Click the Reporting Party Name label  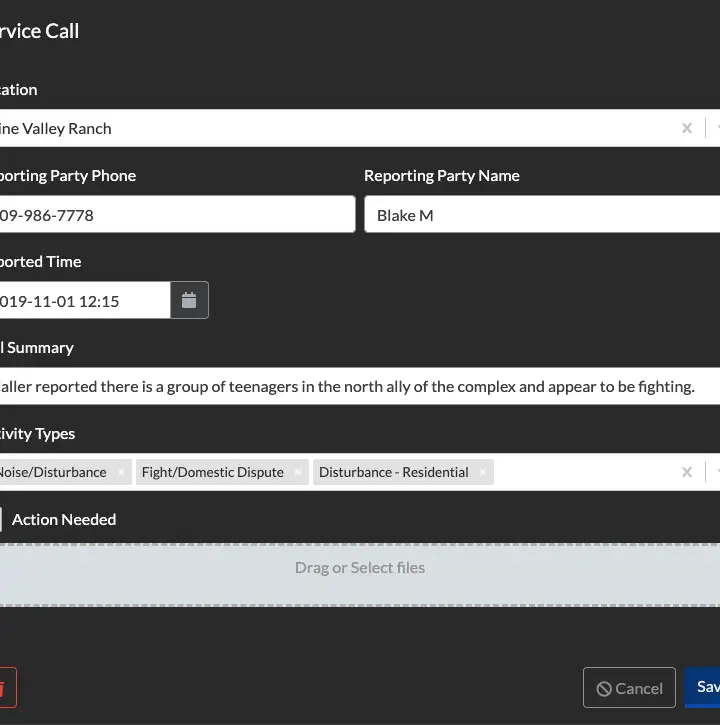point(442,176)
